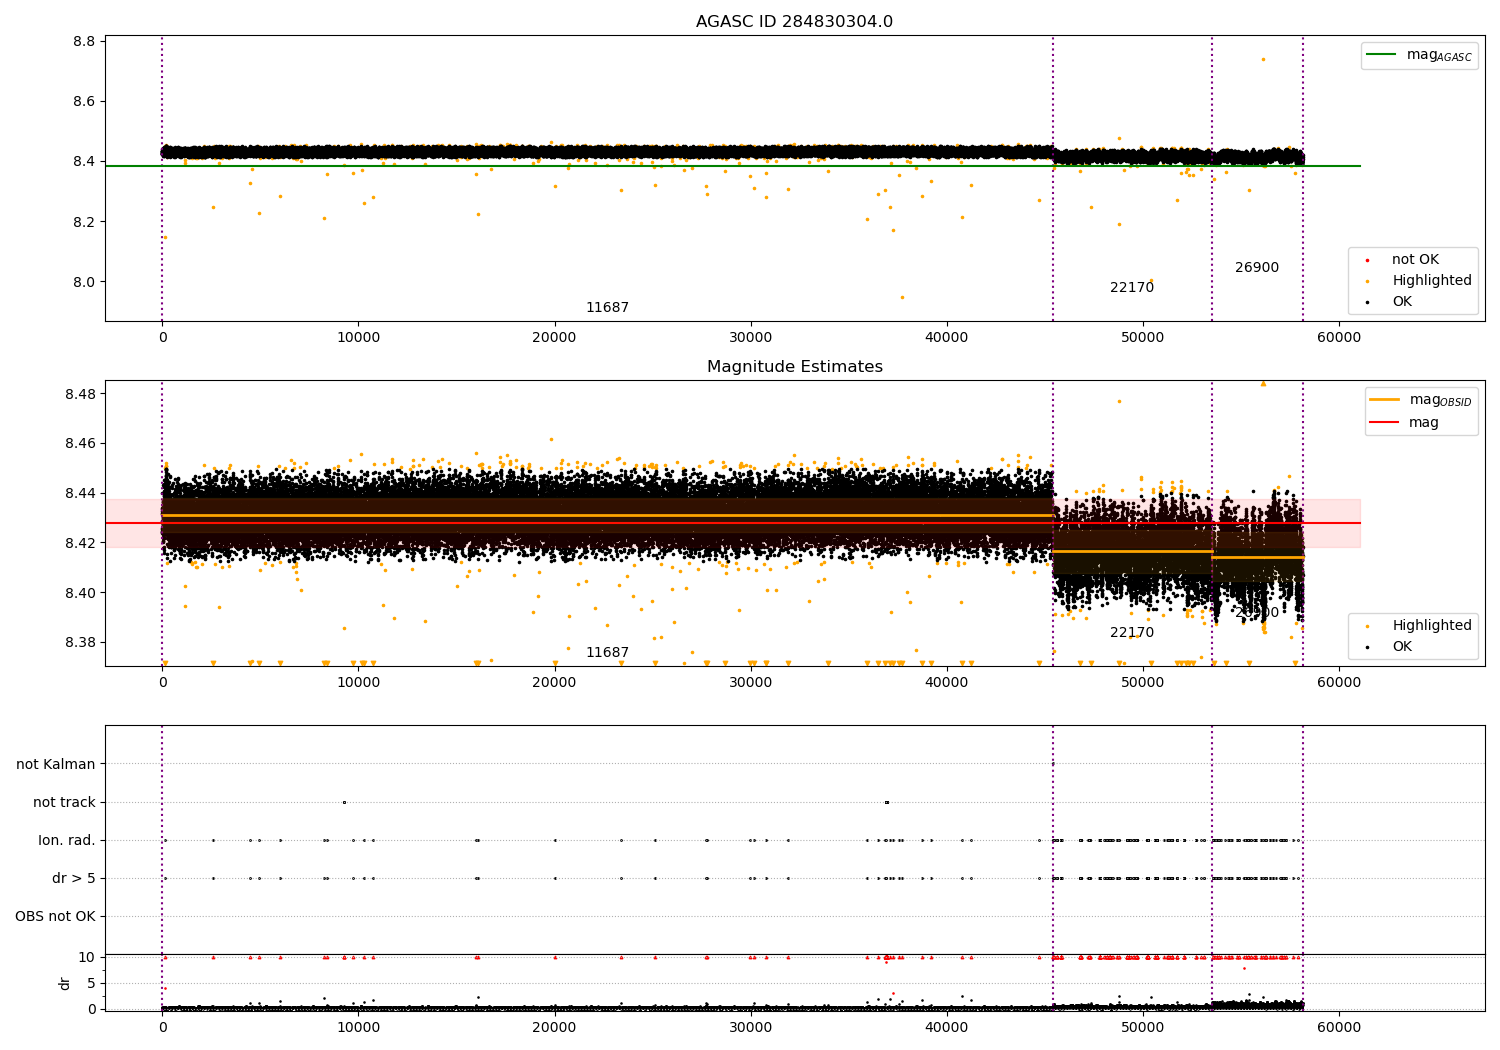Image resolution: width=1500 pixels, height=1050 pixels.
Task: Click the 30000 x-axis tick in the bottom plot
Action: click(750, 1027)
